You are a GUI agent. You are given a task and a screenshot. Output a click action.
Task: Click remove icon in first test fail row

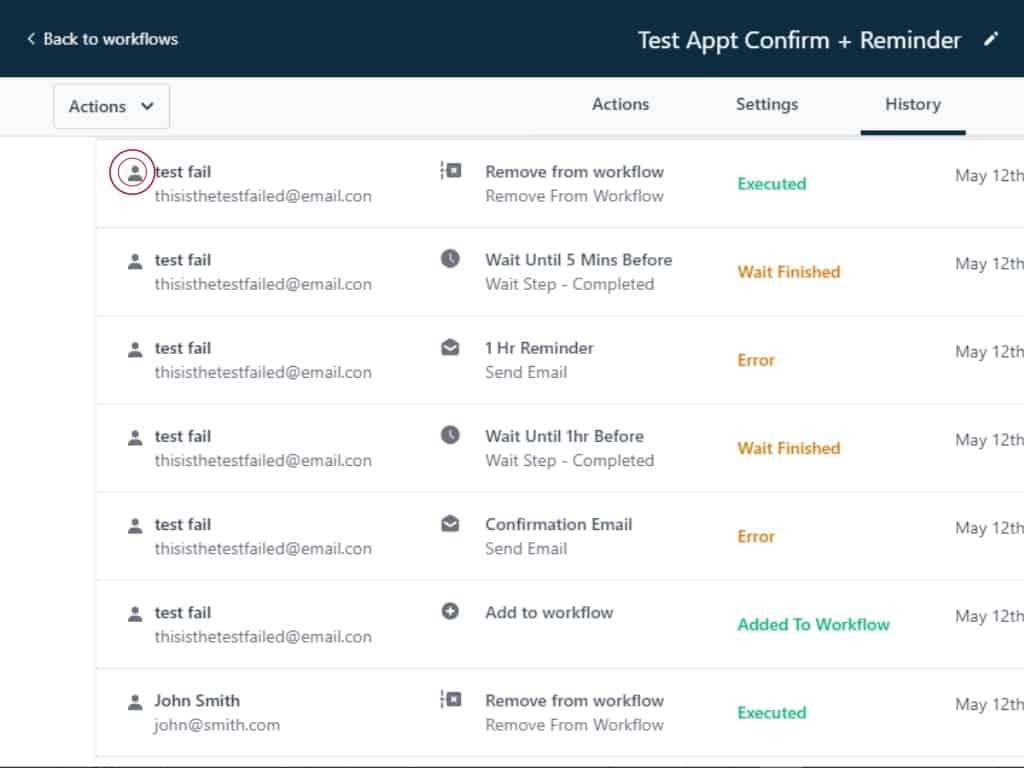(x=450, y=171)
